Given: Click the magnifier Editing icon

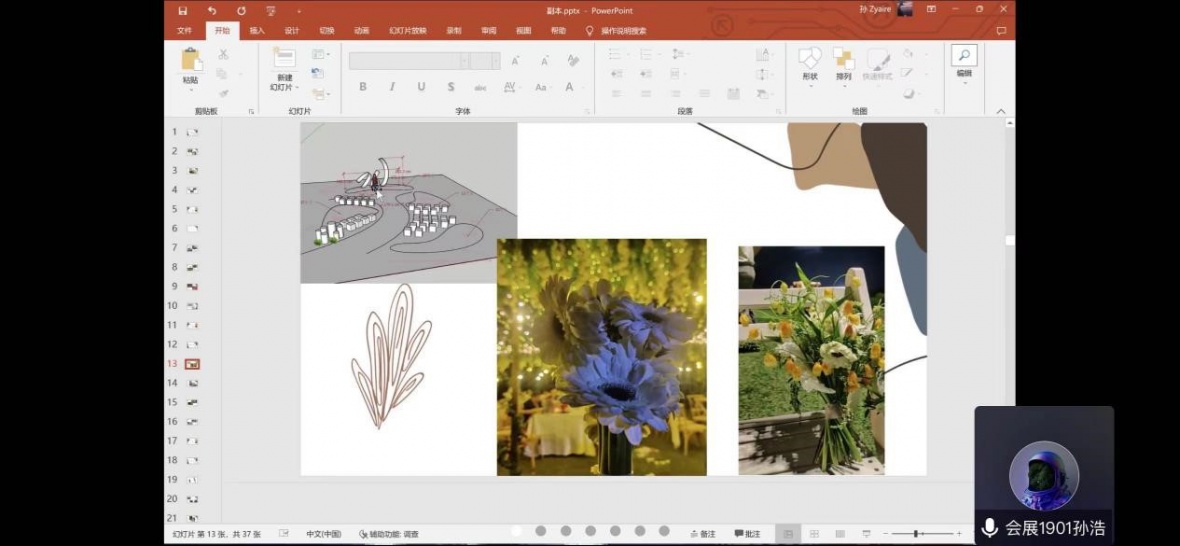Looking at the screenshot, I should coord(964,56).
